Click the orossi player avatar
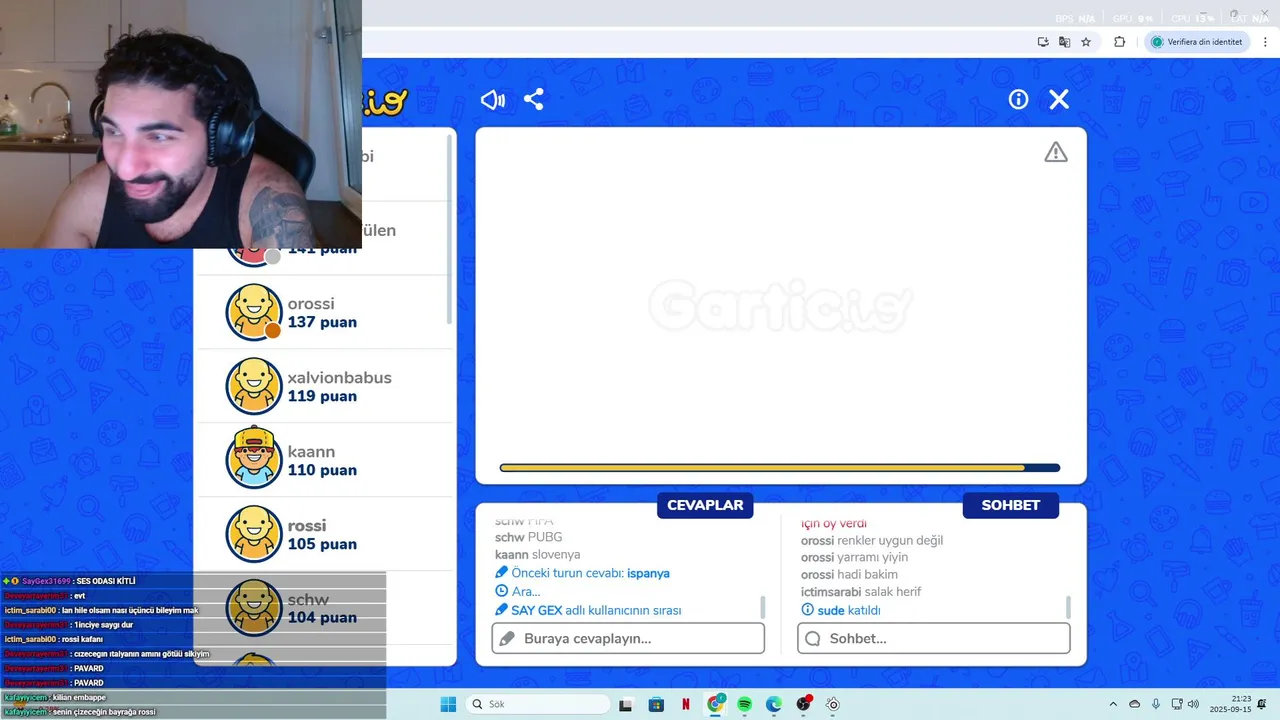Image resolution: width=1280 pixels, height=720 pixels. click(x=254, y=312)
